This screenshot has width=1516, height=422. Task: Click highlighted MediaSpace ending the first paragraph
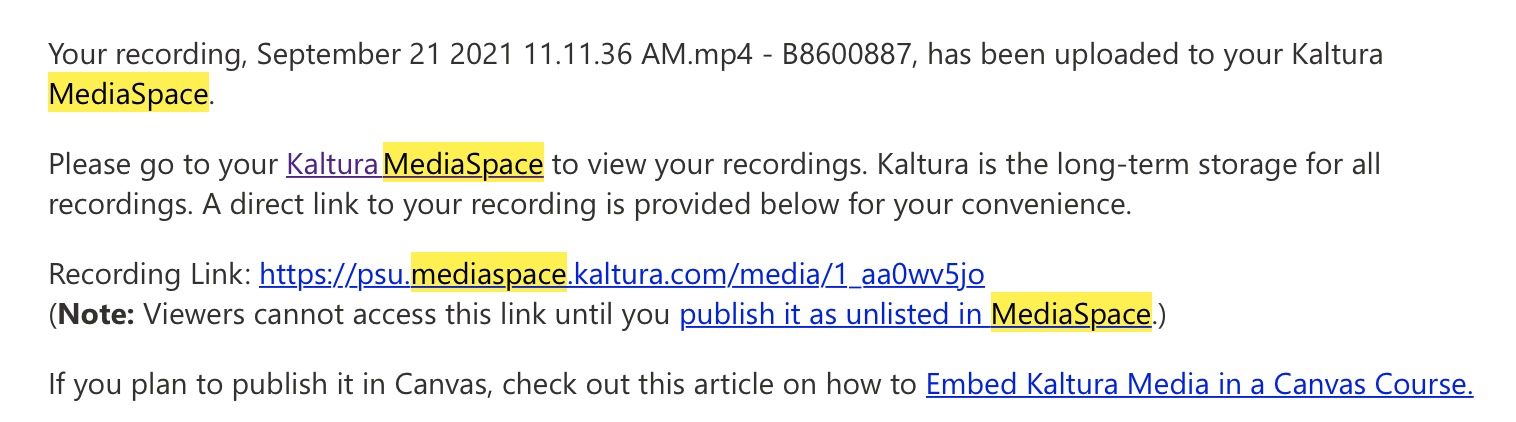128,95
